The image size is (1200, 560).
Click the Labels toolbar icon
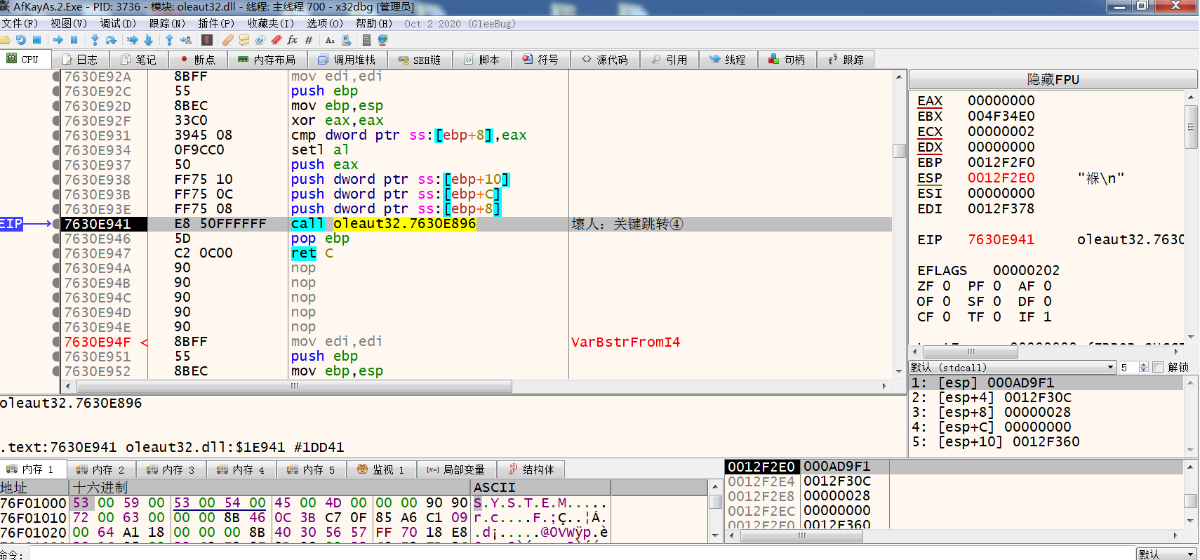click(260, 40)
